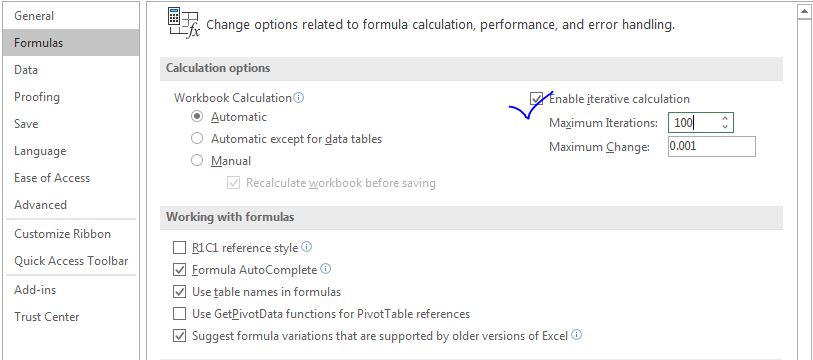Click the Maximum Change input field
Screen dimensions: 813x360
(711, 146)
